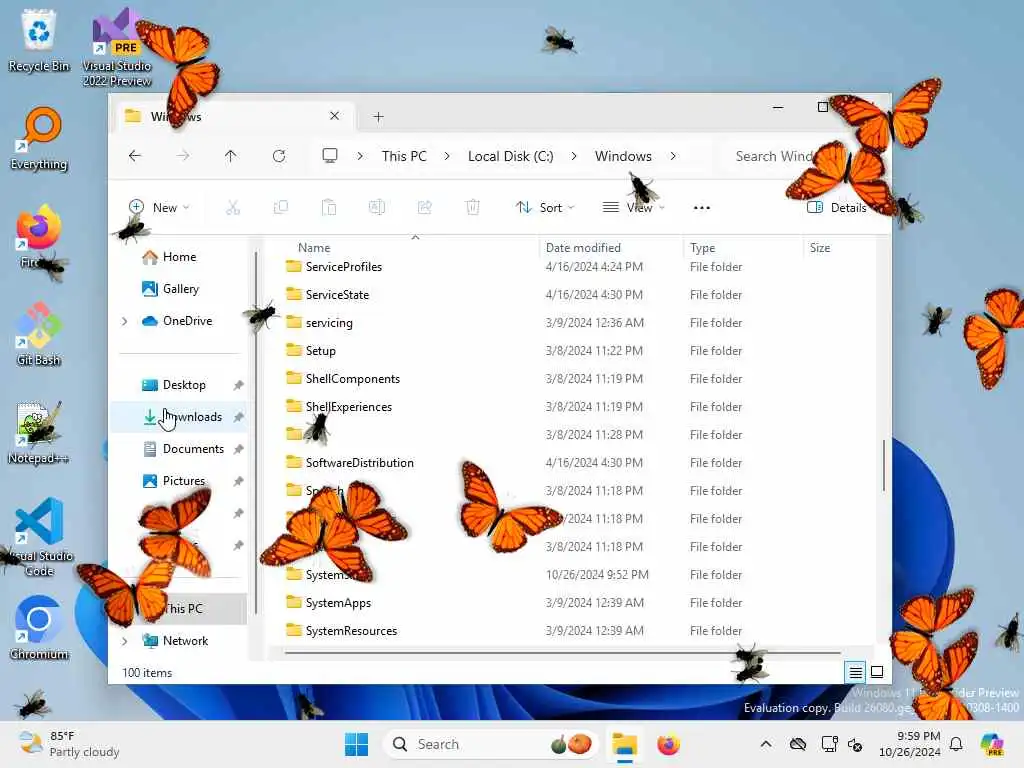Image resolution: width=1024 pixels, height=768 pixels.
Task: Open the clock showing 9:59 PM
Action: tap(910, 744)
